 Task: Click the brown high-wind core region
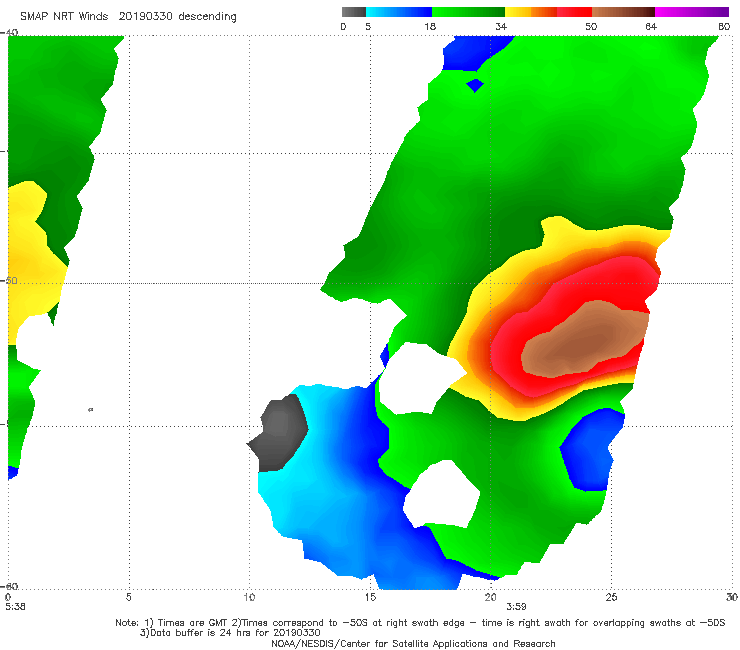point(585,338)
